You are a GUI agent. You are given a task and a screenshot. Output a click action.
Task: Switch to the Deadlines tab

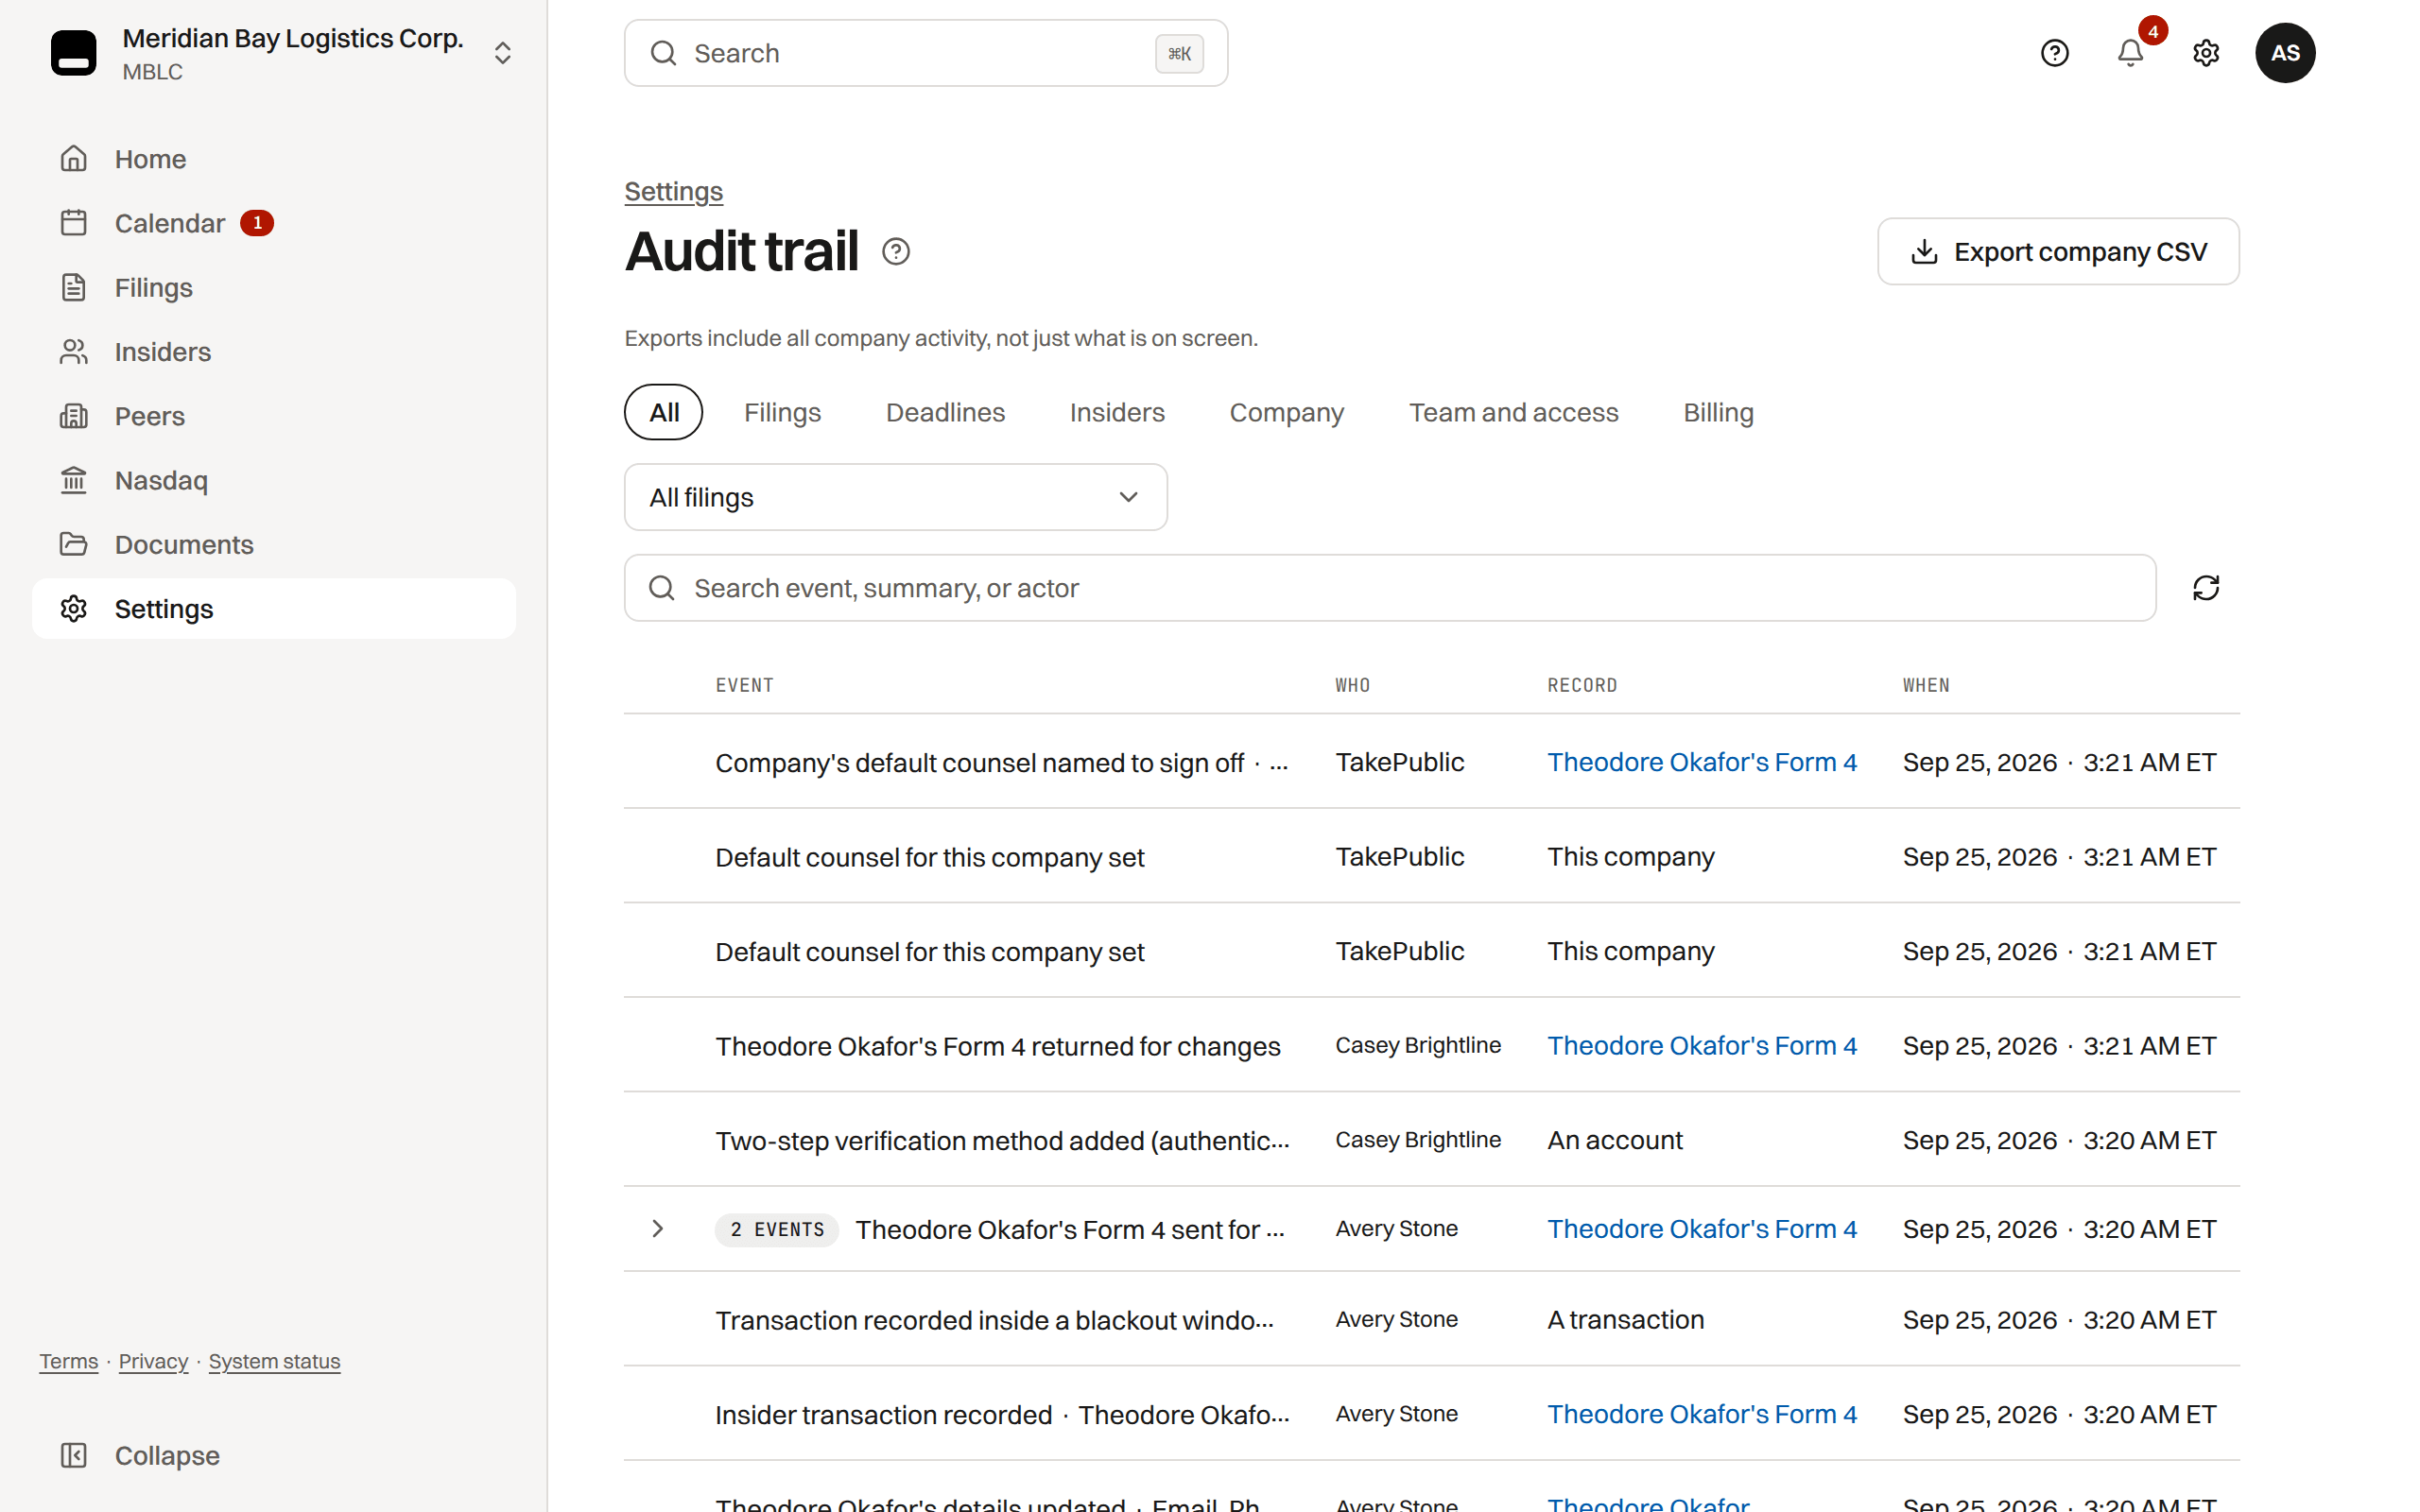coord(945,412)
